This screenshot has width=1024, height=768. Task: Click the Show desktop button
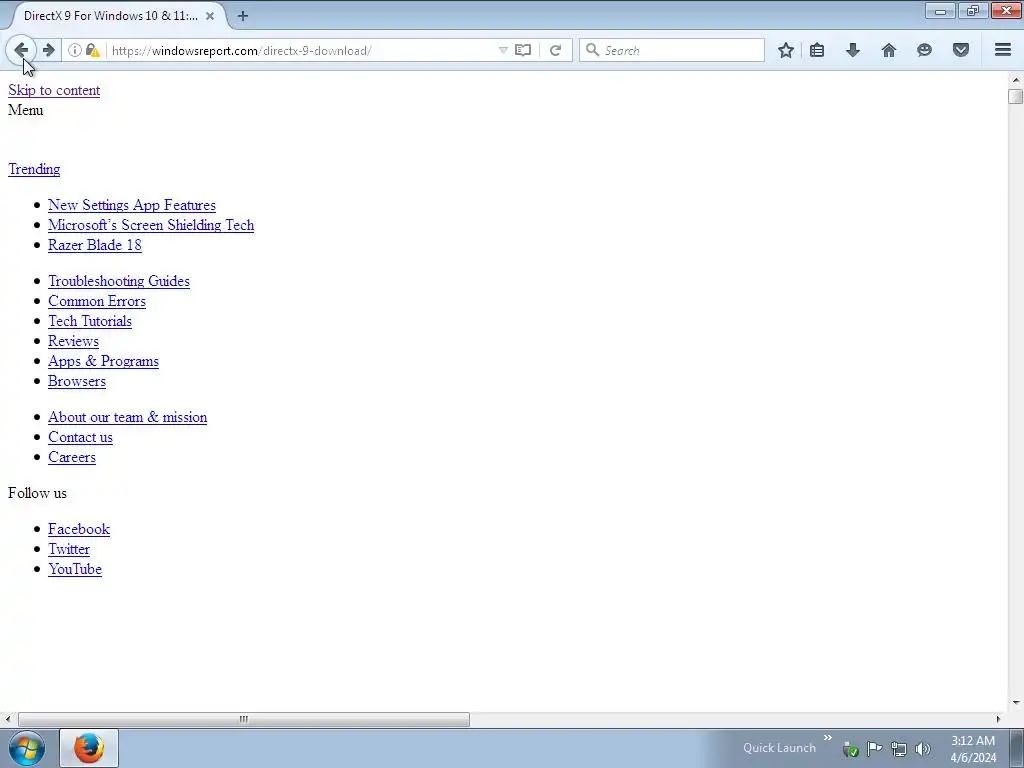point(1017,748)
